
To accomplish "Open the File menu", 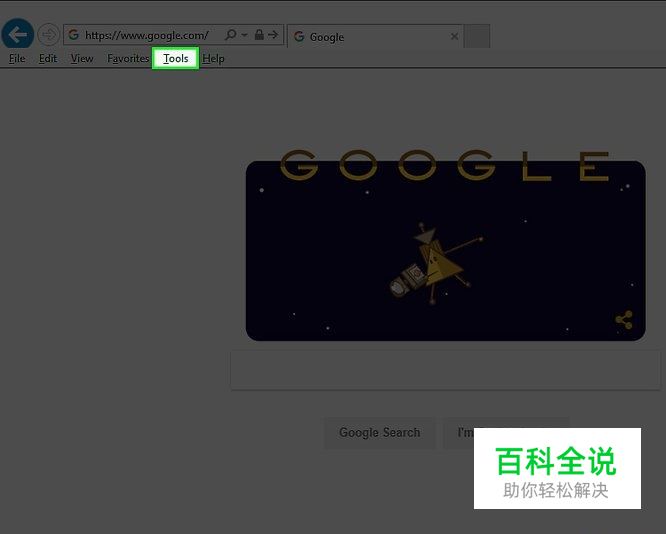I will point(17,59).
